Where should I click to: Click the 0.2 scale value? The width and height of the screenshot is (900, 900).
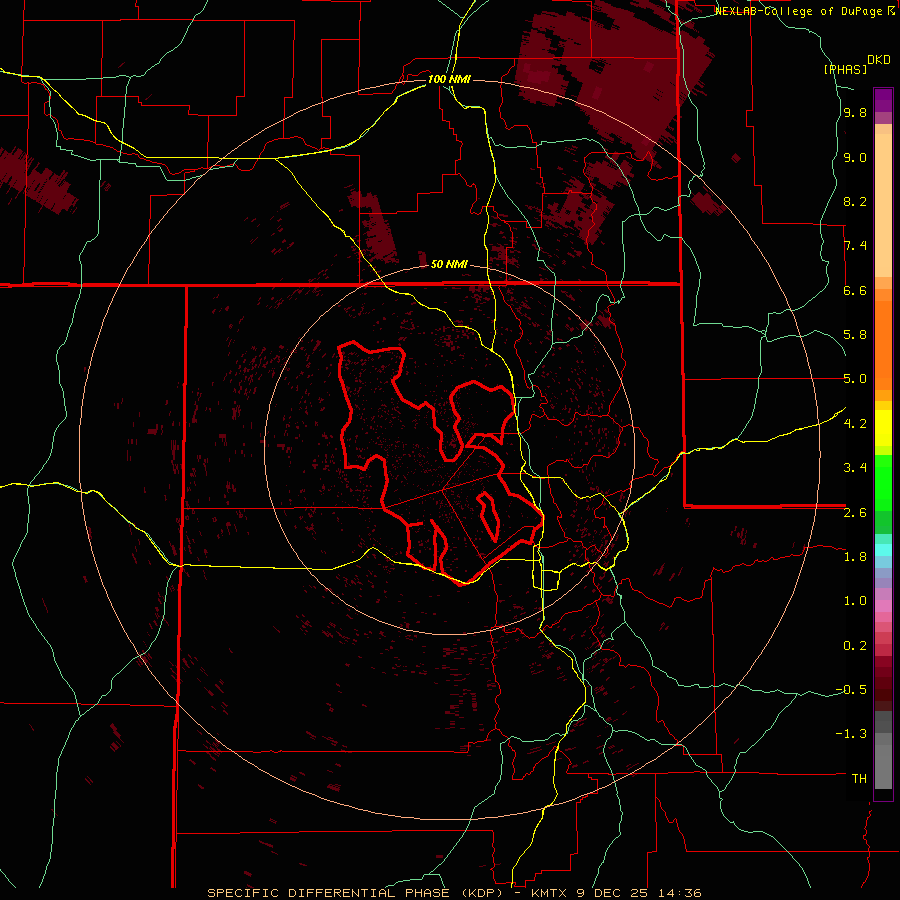click(855, 646)
